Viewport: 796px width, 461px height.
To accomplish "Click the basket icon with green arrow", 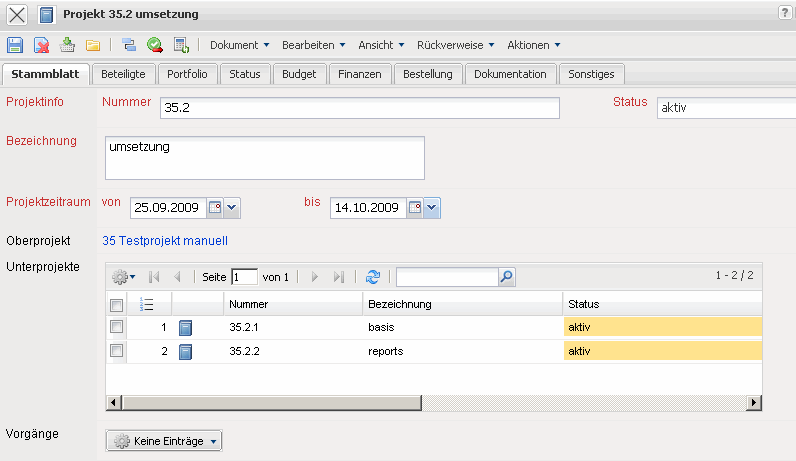I will coord(67,45).
